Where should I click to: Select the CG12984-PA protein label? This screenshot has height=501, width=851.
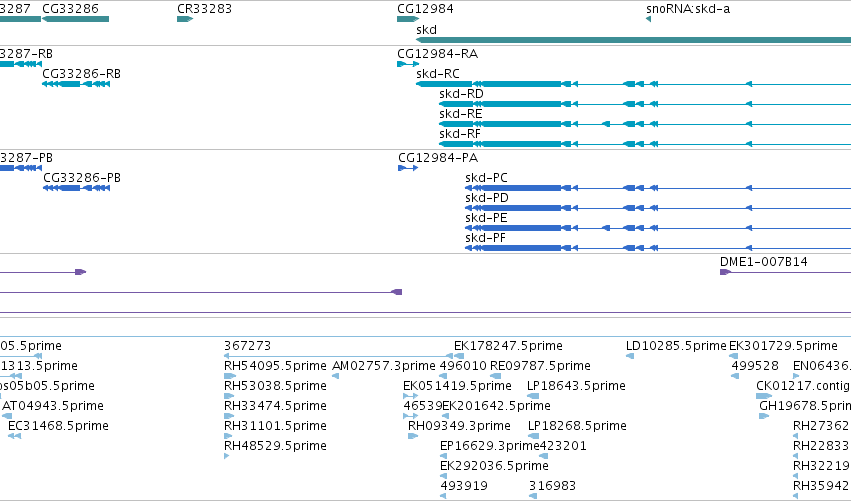coord(438,158)
